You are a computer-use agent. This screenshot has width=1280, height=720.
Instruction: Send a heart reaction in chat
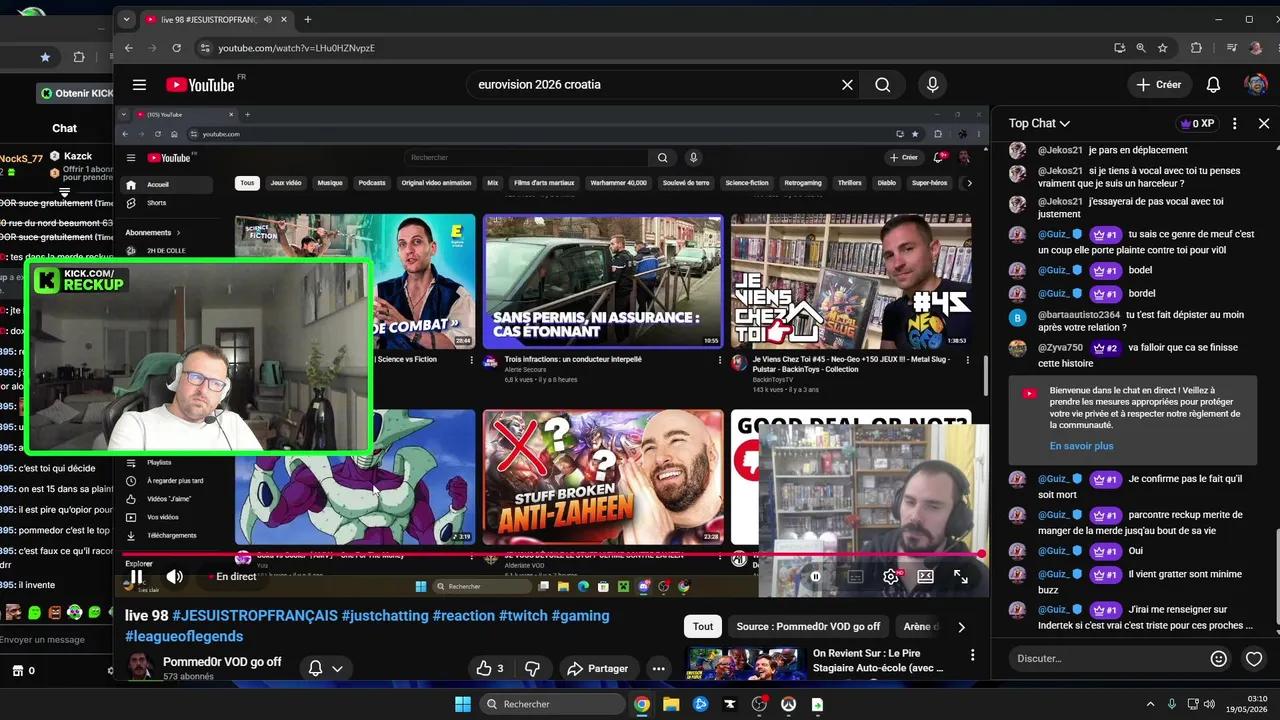pyautogui.click(x=1254, y=658)
